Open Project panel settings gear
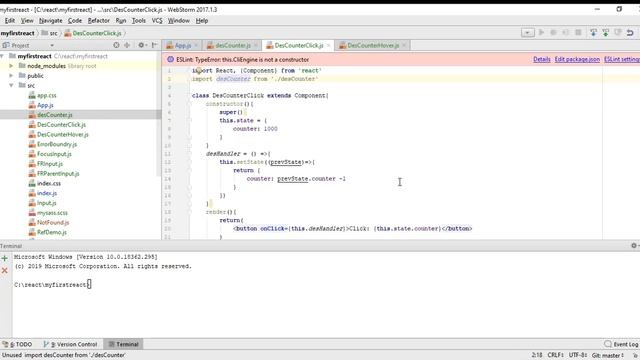Image resolution: width=640 pixels, height=360 pixels. tap(141, 45)
